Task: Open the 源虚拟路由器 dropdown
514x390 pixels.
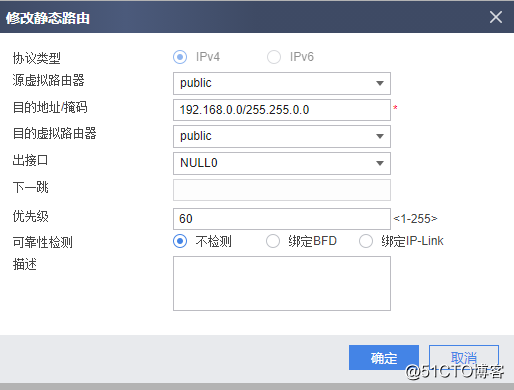Action: point(282,83)
